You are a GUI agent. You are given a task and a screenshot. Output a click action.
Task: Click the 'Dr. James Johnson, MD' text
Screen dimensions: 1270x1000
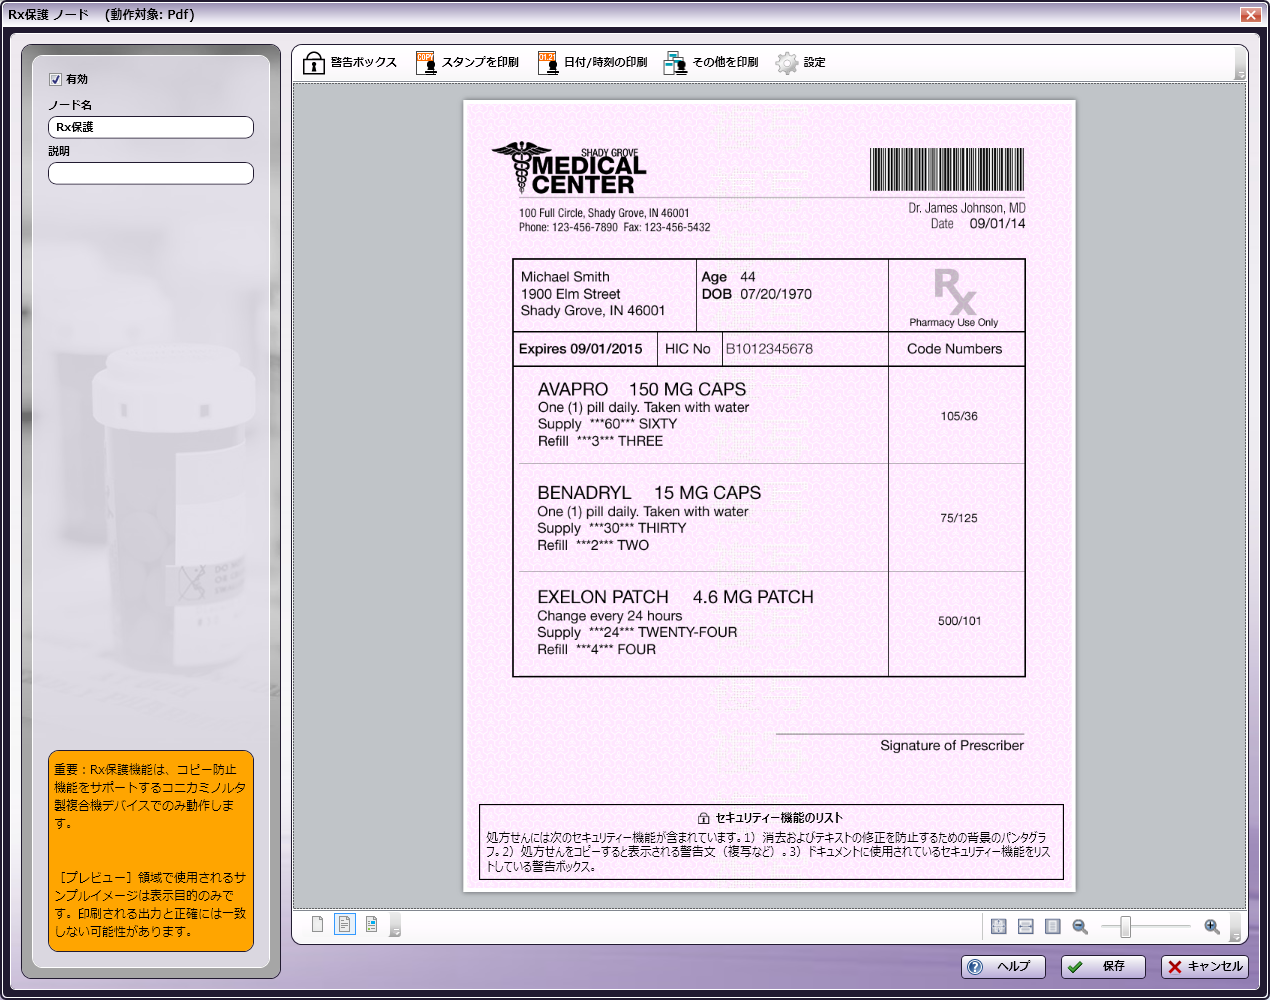click(x=967, y=208)
